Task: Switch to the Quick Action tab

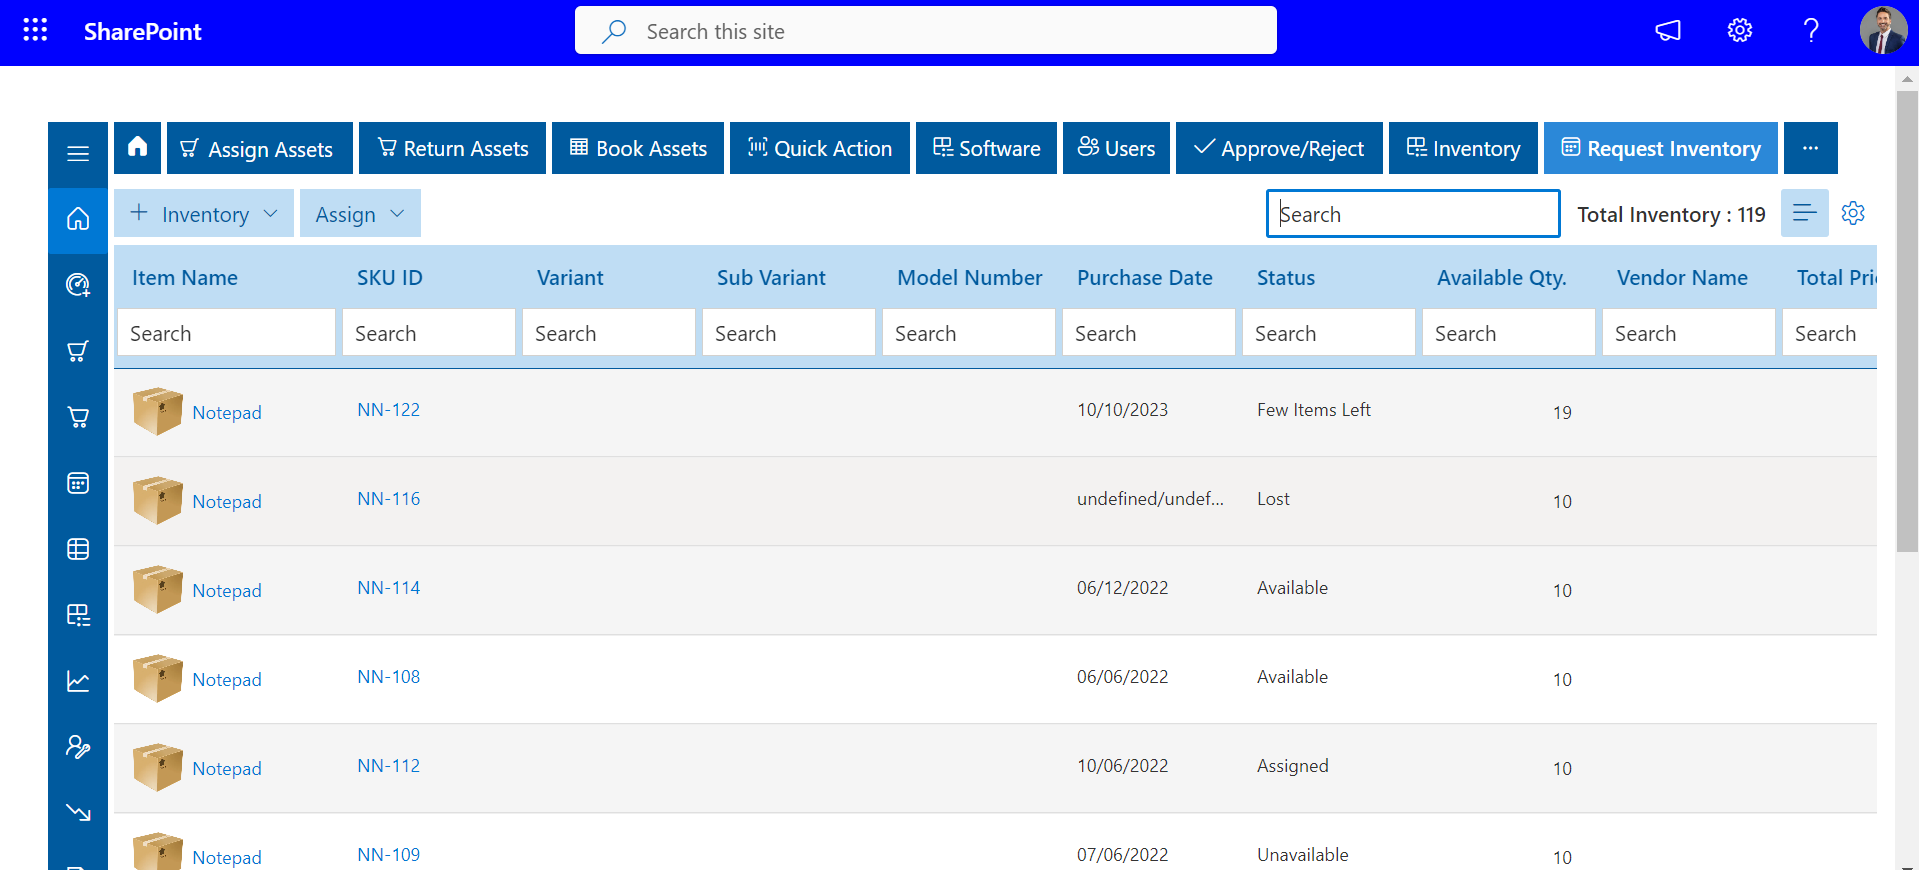Action: click(819, 148)
